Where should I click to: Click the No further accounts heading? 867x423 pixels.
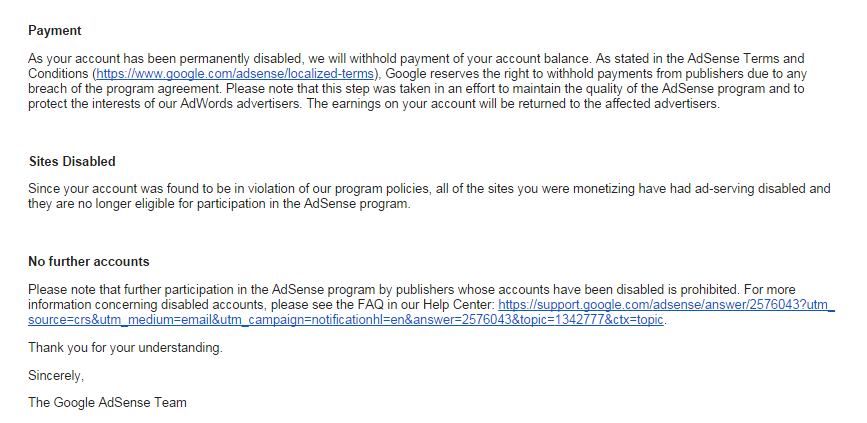click(x=88, y=262)
